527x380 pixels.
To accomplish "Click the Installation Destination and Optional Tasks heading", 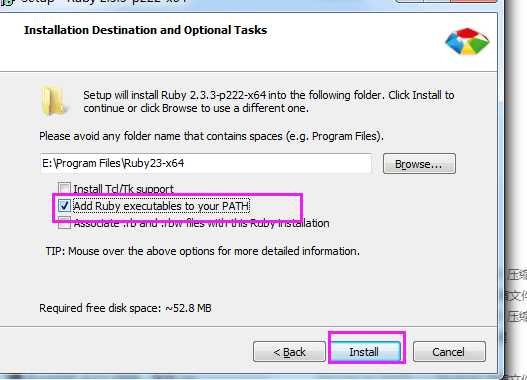I will click(x=146, y=30).
